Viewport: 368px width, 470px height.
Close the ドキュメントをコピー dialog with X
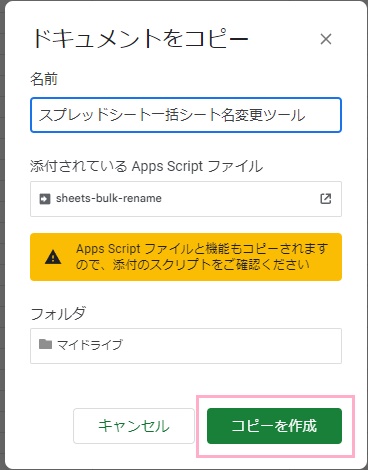click(326, 39)
